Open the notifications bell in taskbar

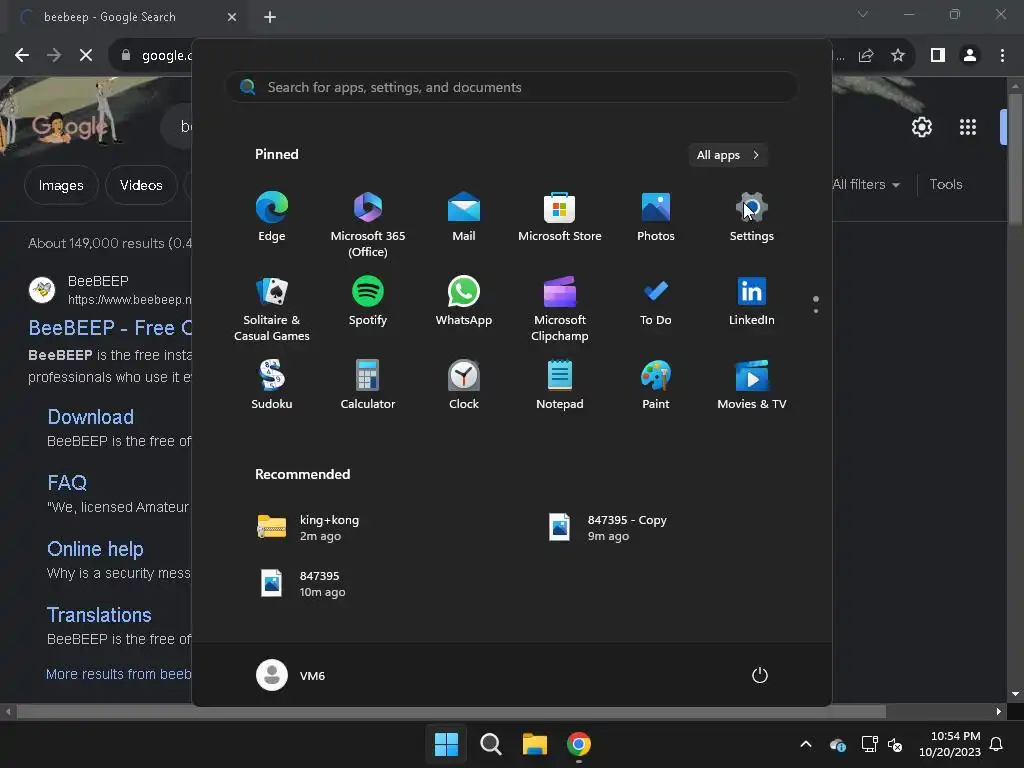(996, 744)
